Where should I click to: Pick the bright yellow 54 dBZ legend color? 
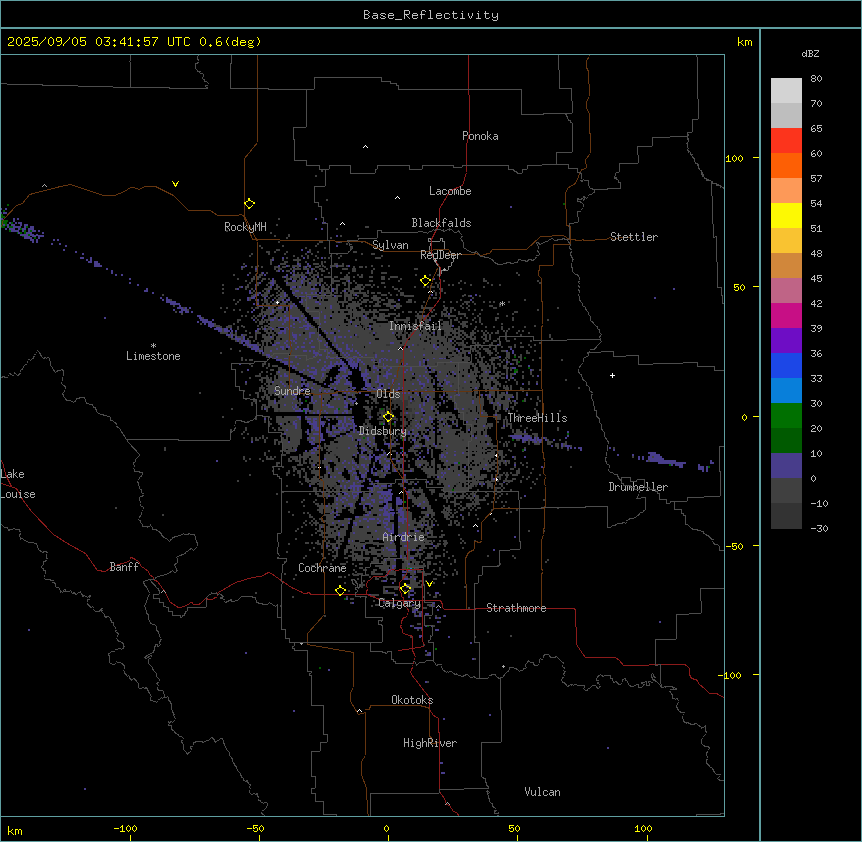click(x=786, y=215)
